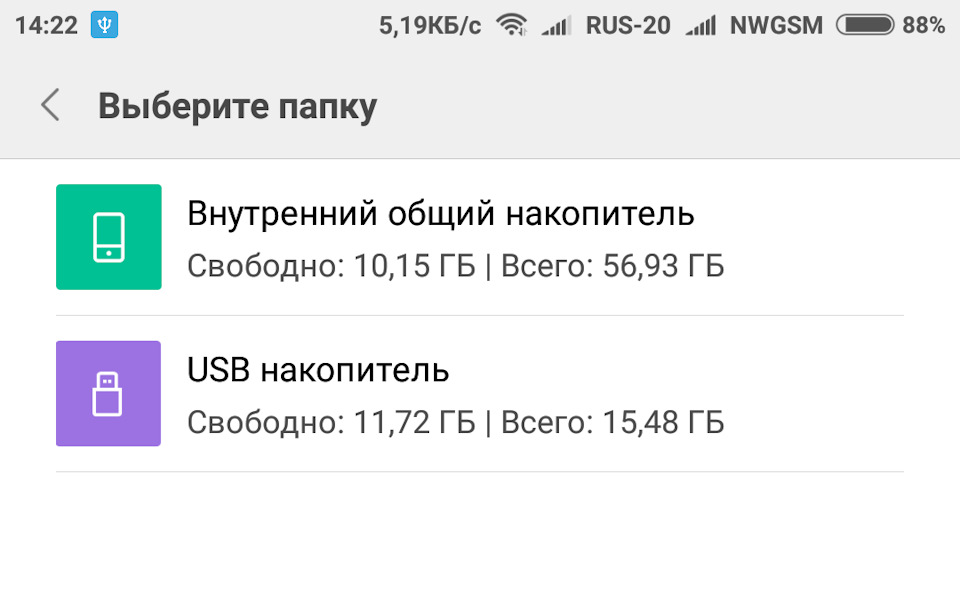Go back using the header arrow

50,105
